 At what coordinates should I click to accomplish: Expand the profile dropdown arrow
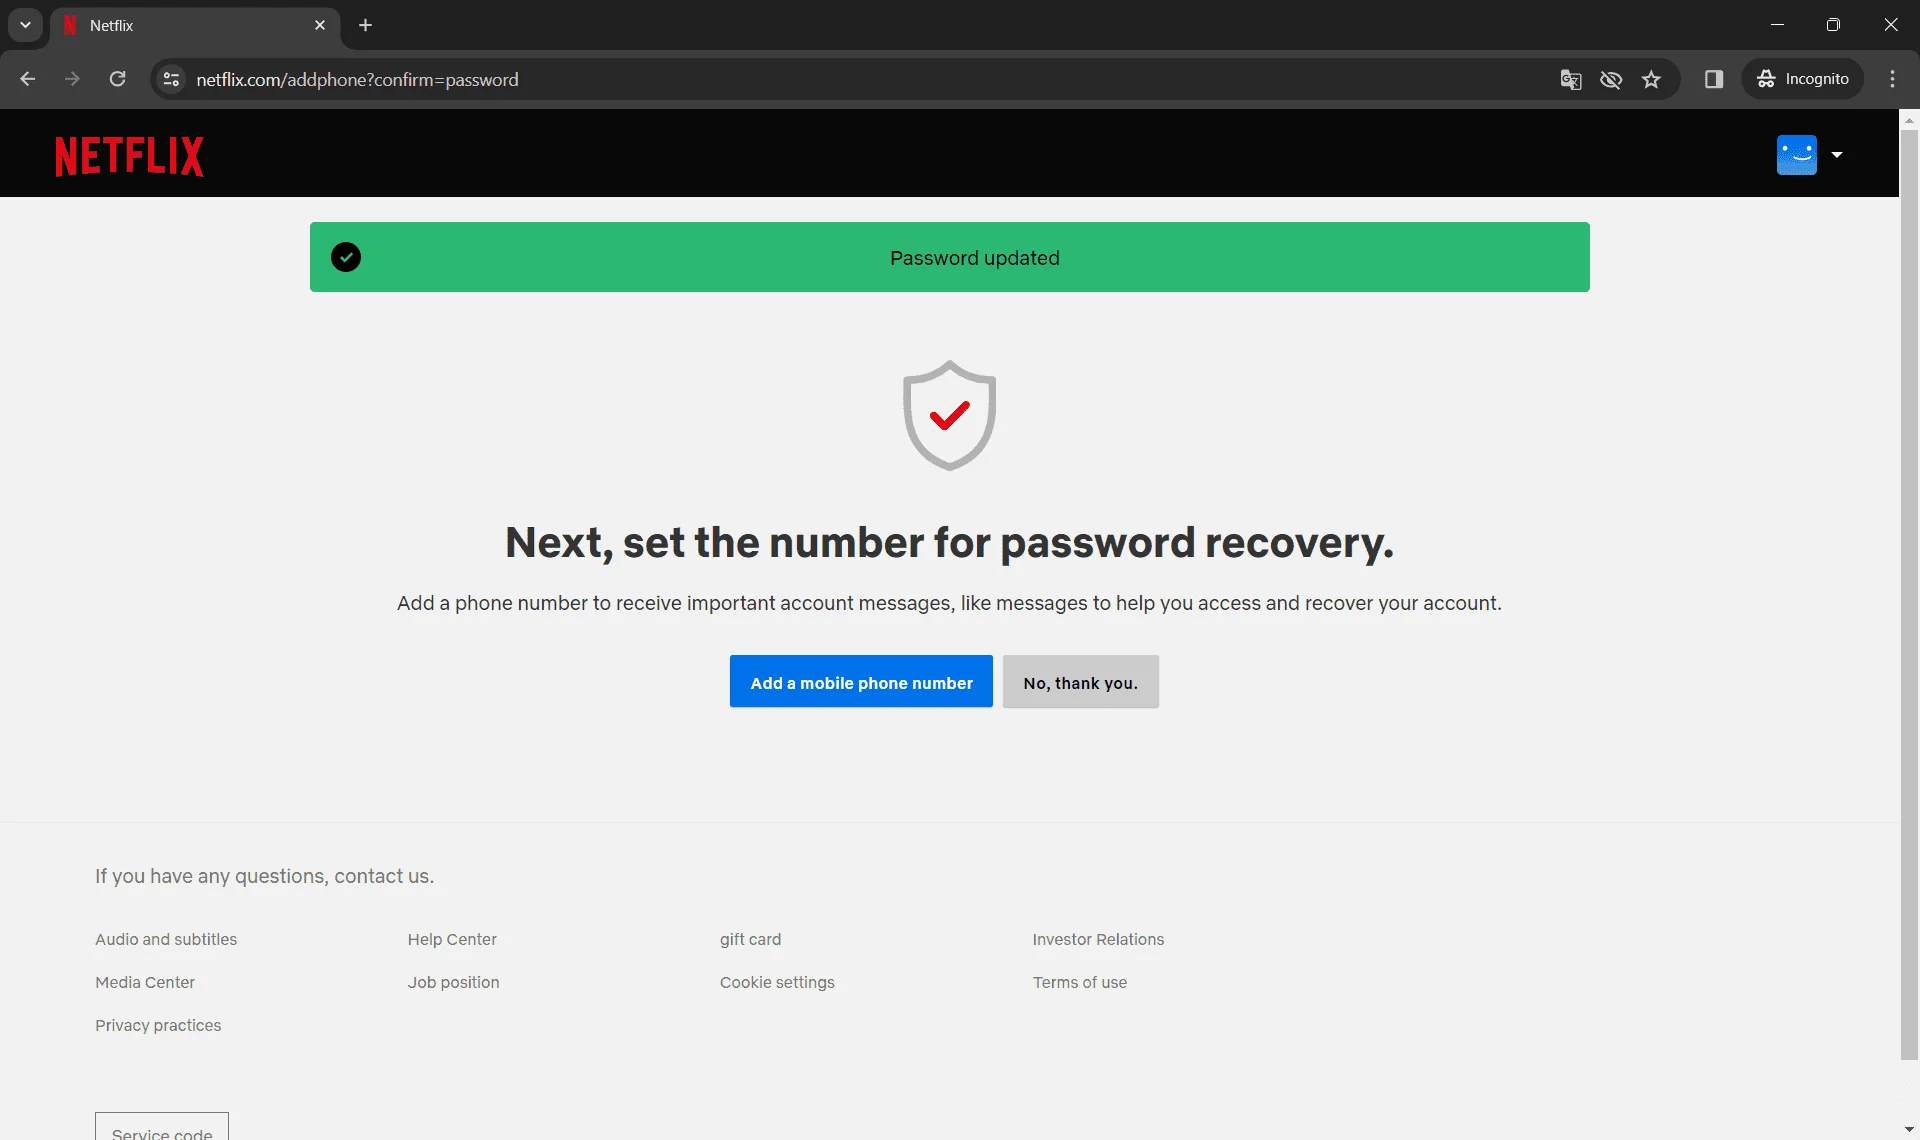coord(1837,155)
